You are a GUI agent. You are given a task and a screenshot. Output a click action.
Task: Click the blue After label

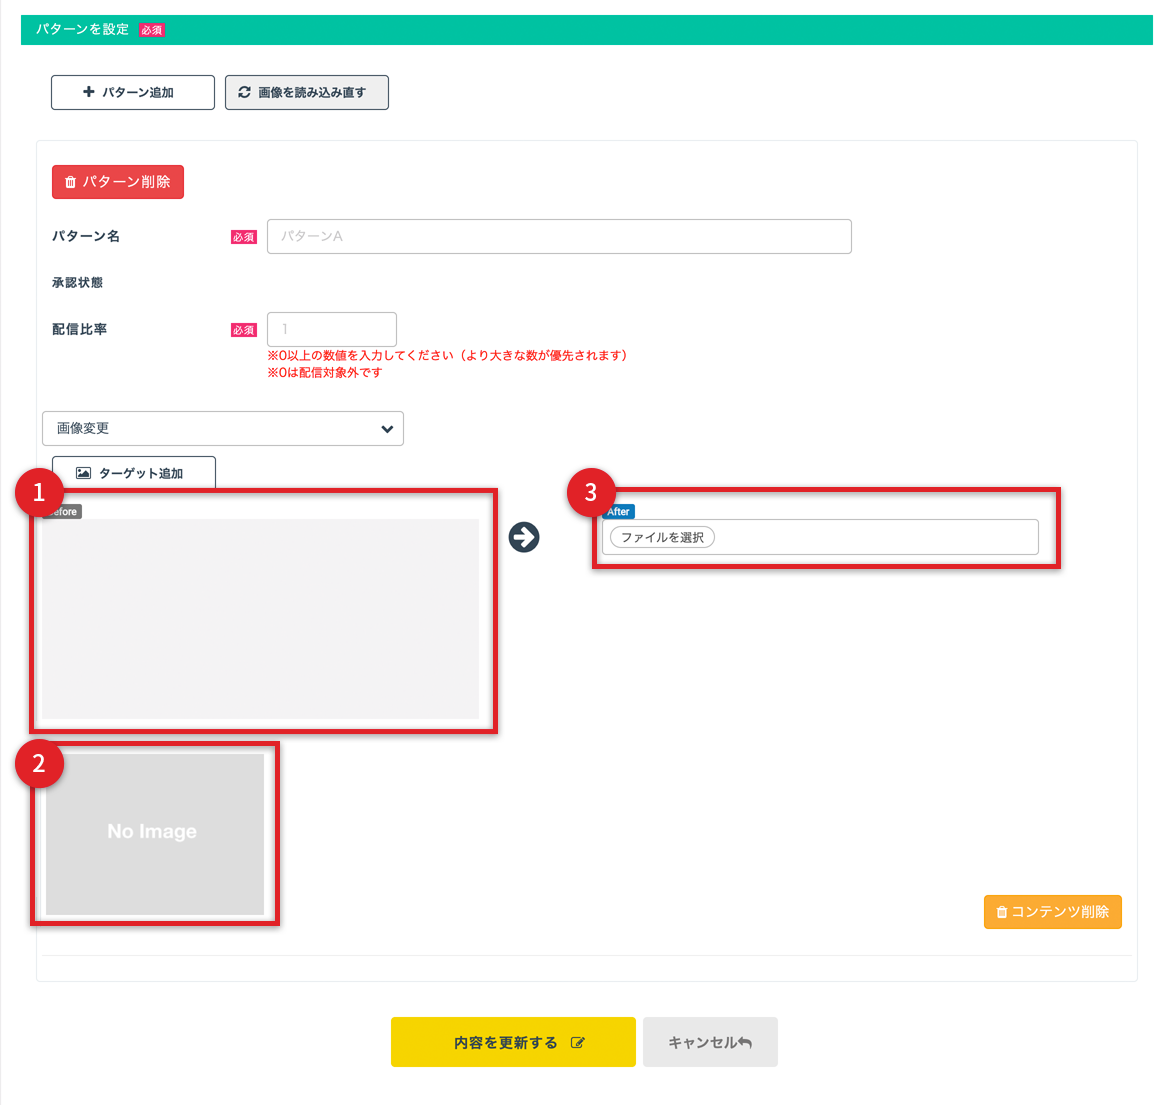point(619,511)
